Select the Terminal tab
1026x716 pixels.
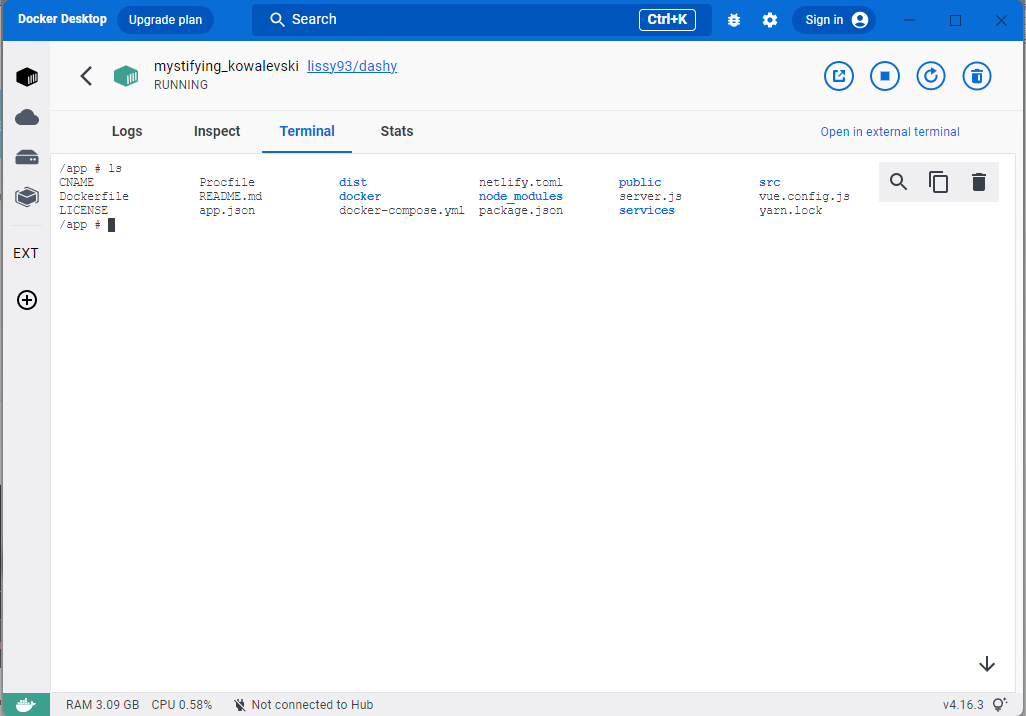click(x=307, y=131)
